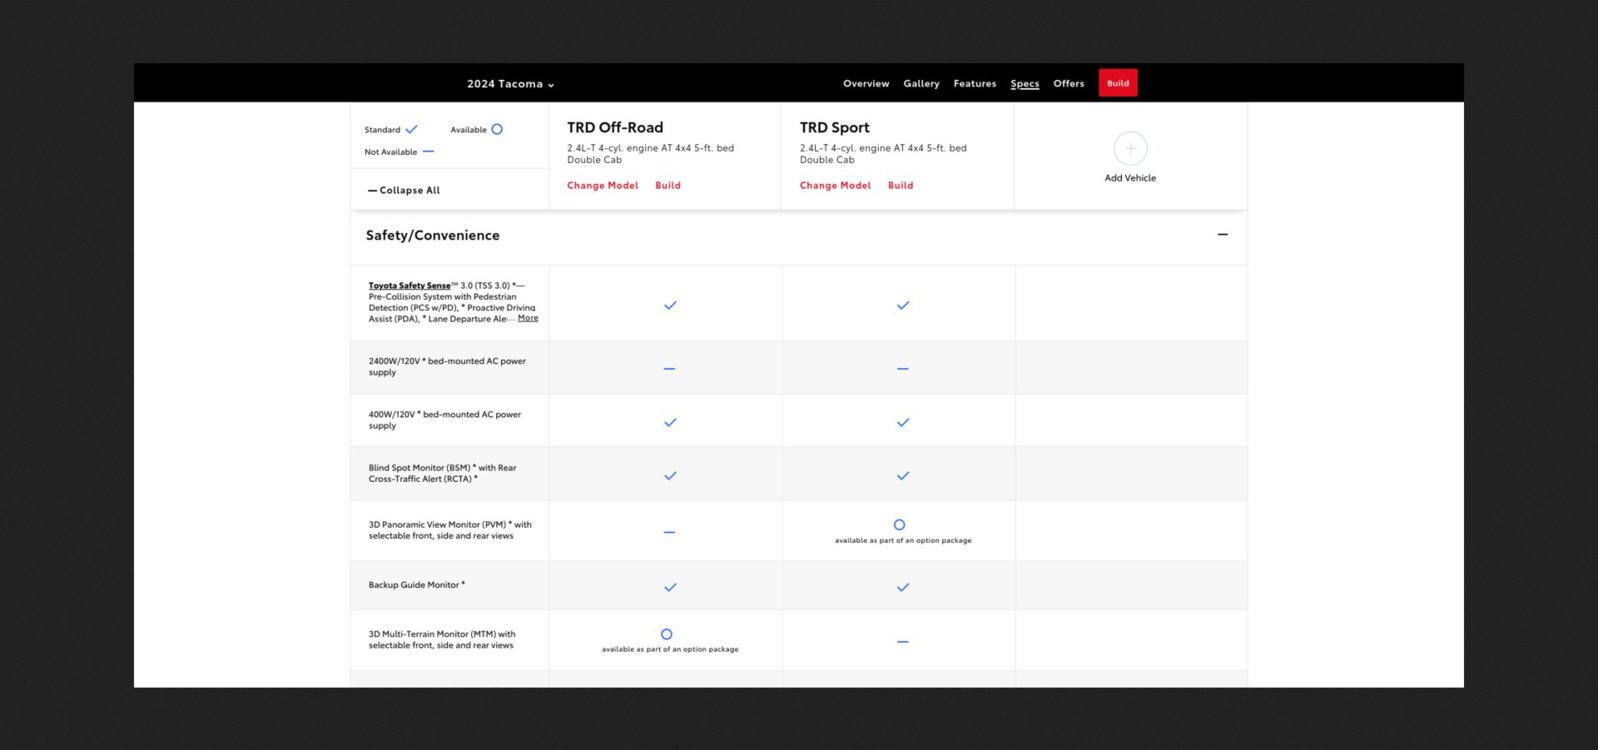Click the Blind Spot Monitor (BSM) row label
The image size is (1598, 750).
tap(443, 473)
